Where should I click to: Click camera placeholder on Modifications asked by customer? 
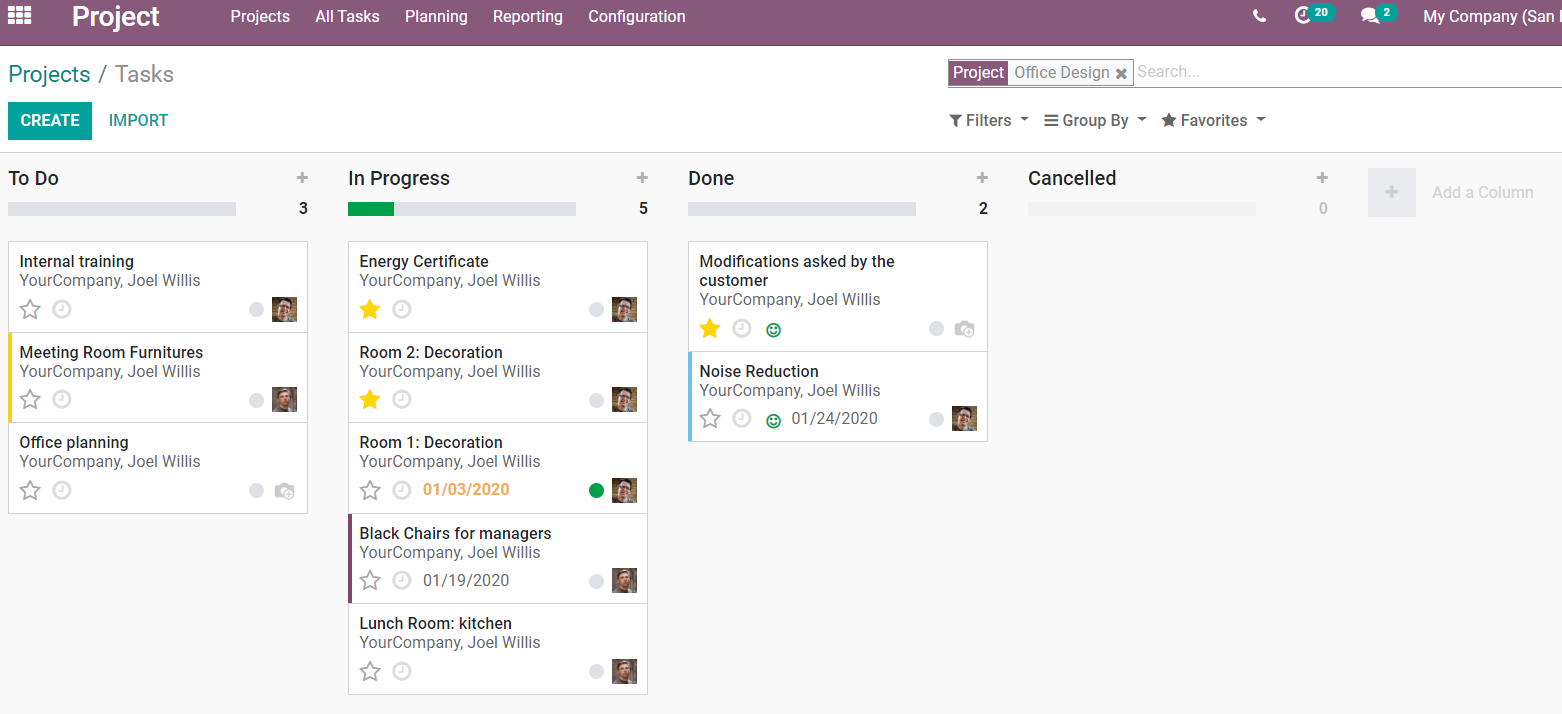pos(965,329)
